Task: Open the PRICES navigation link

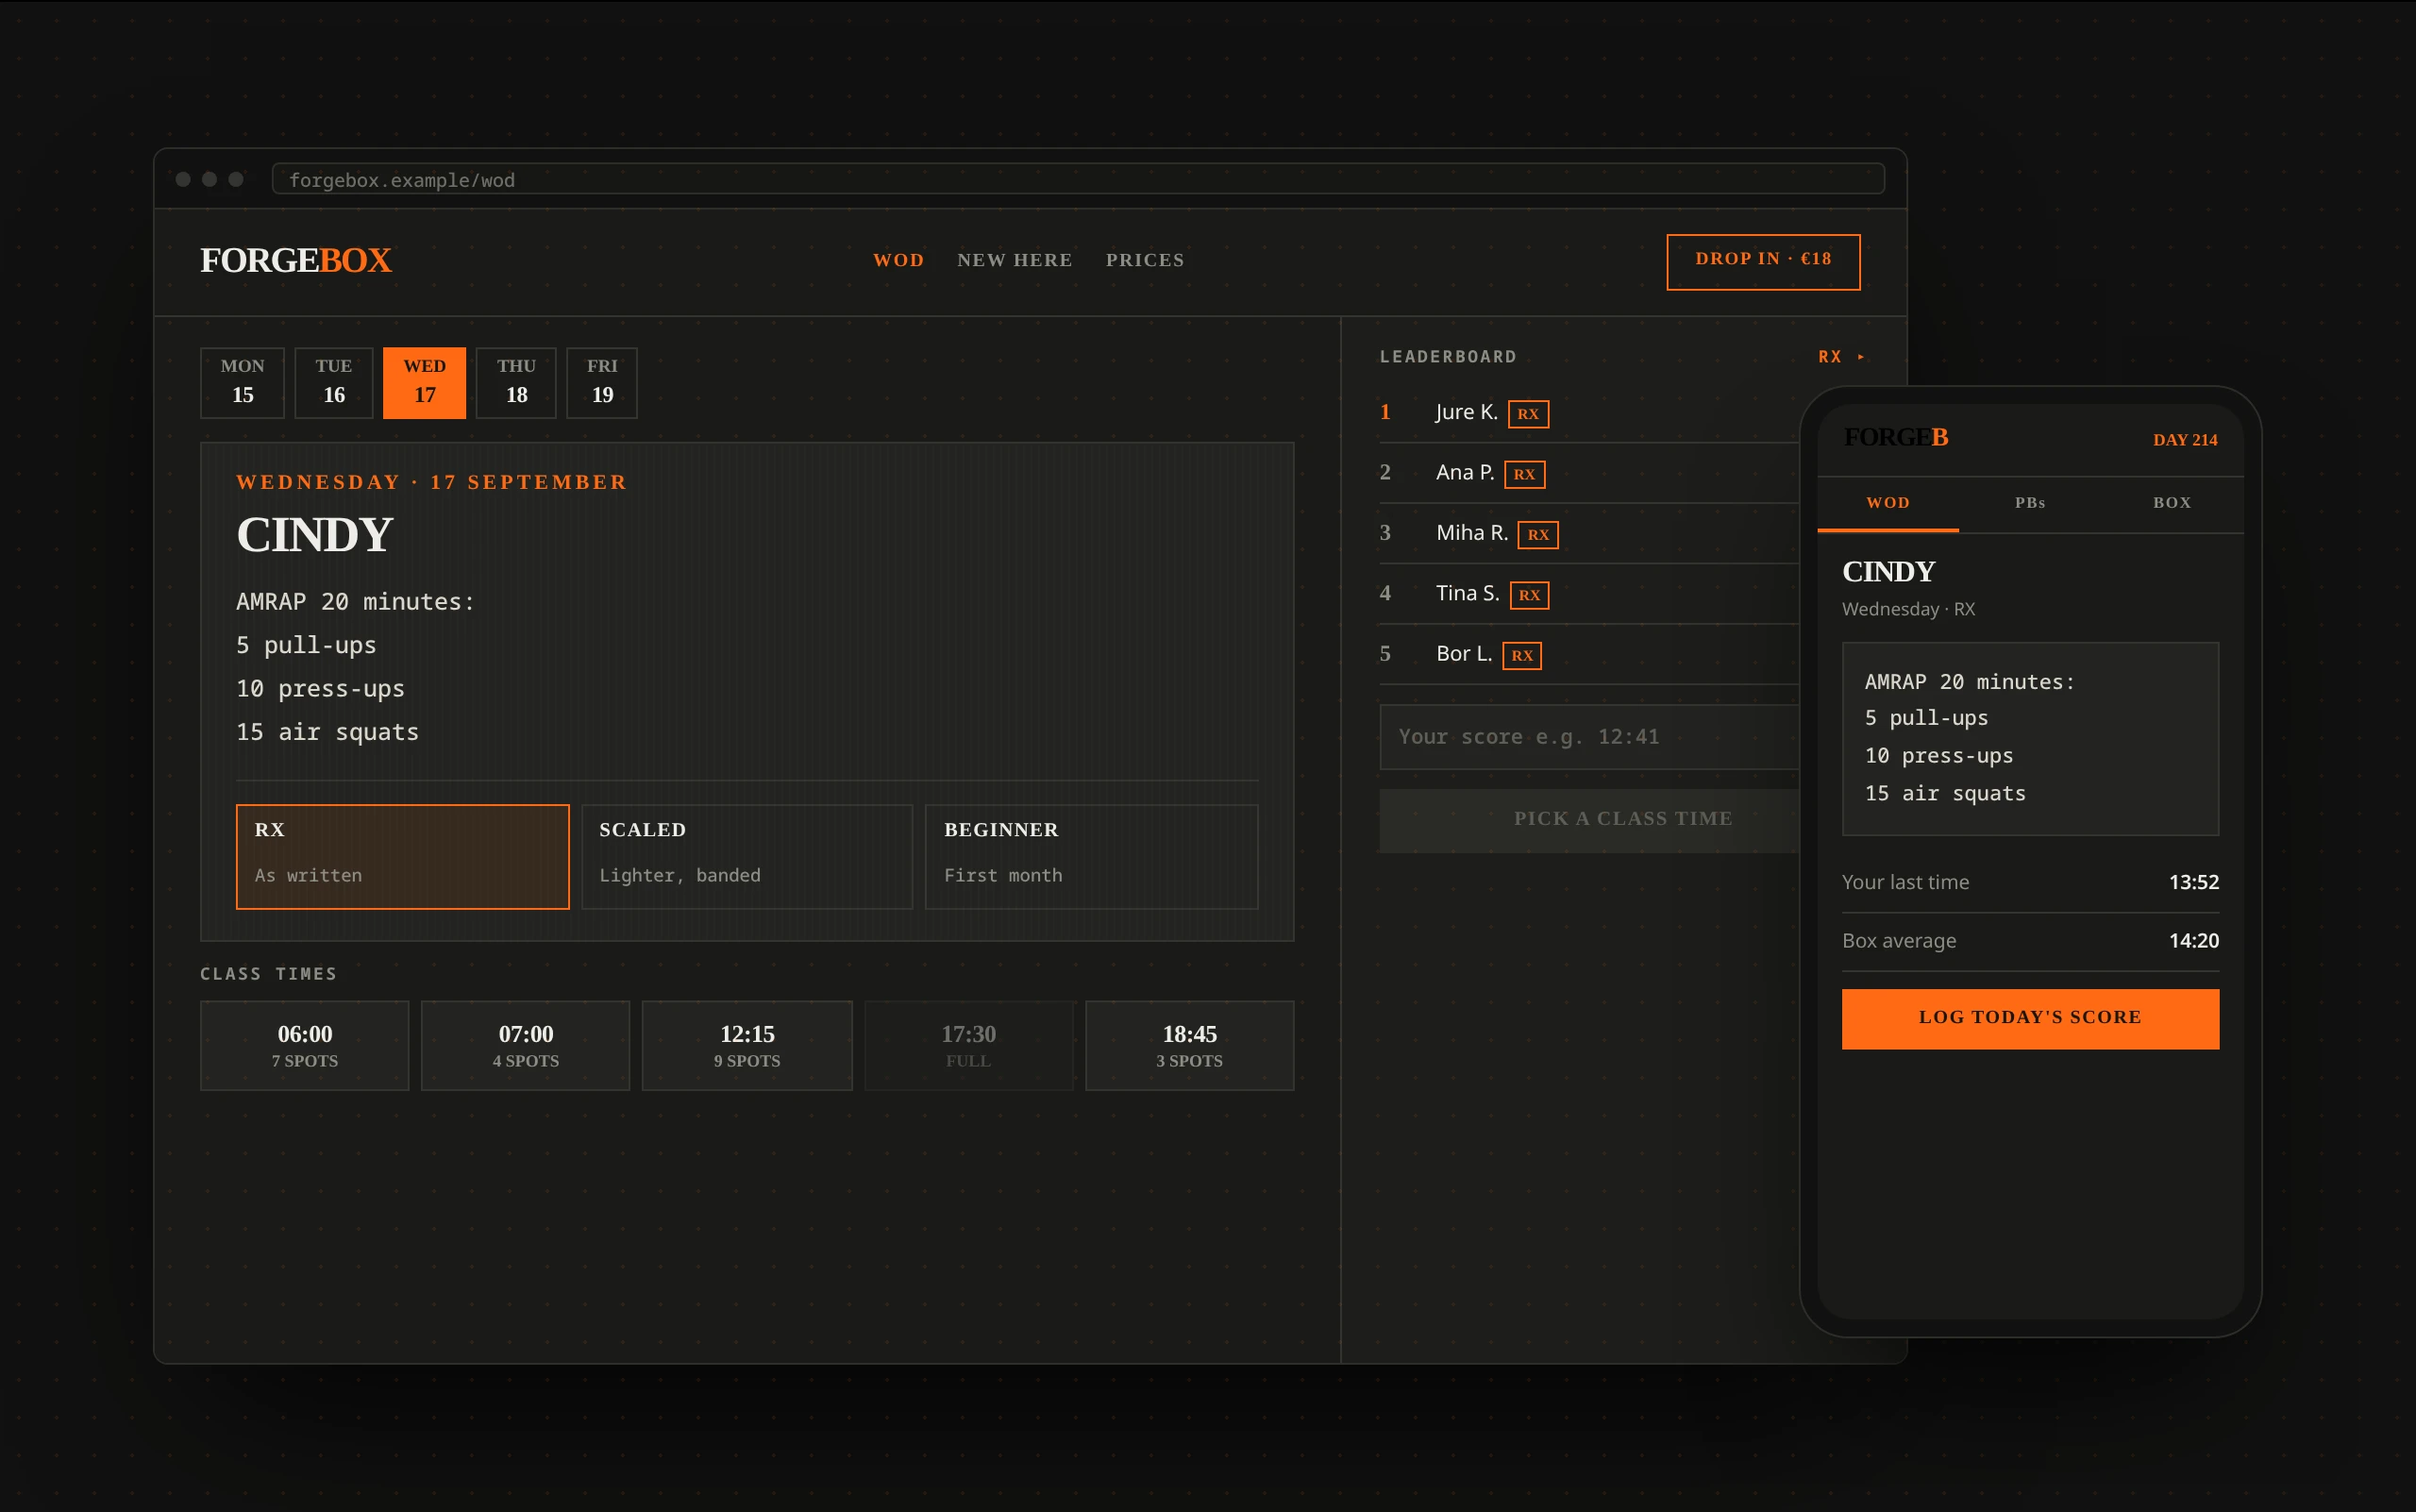Action: click(1145, 260)
